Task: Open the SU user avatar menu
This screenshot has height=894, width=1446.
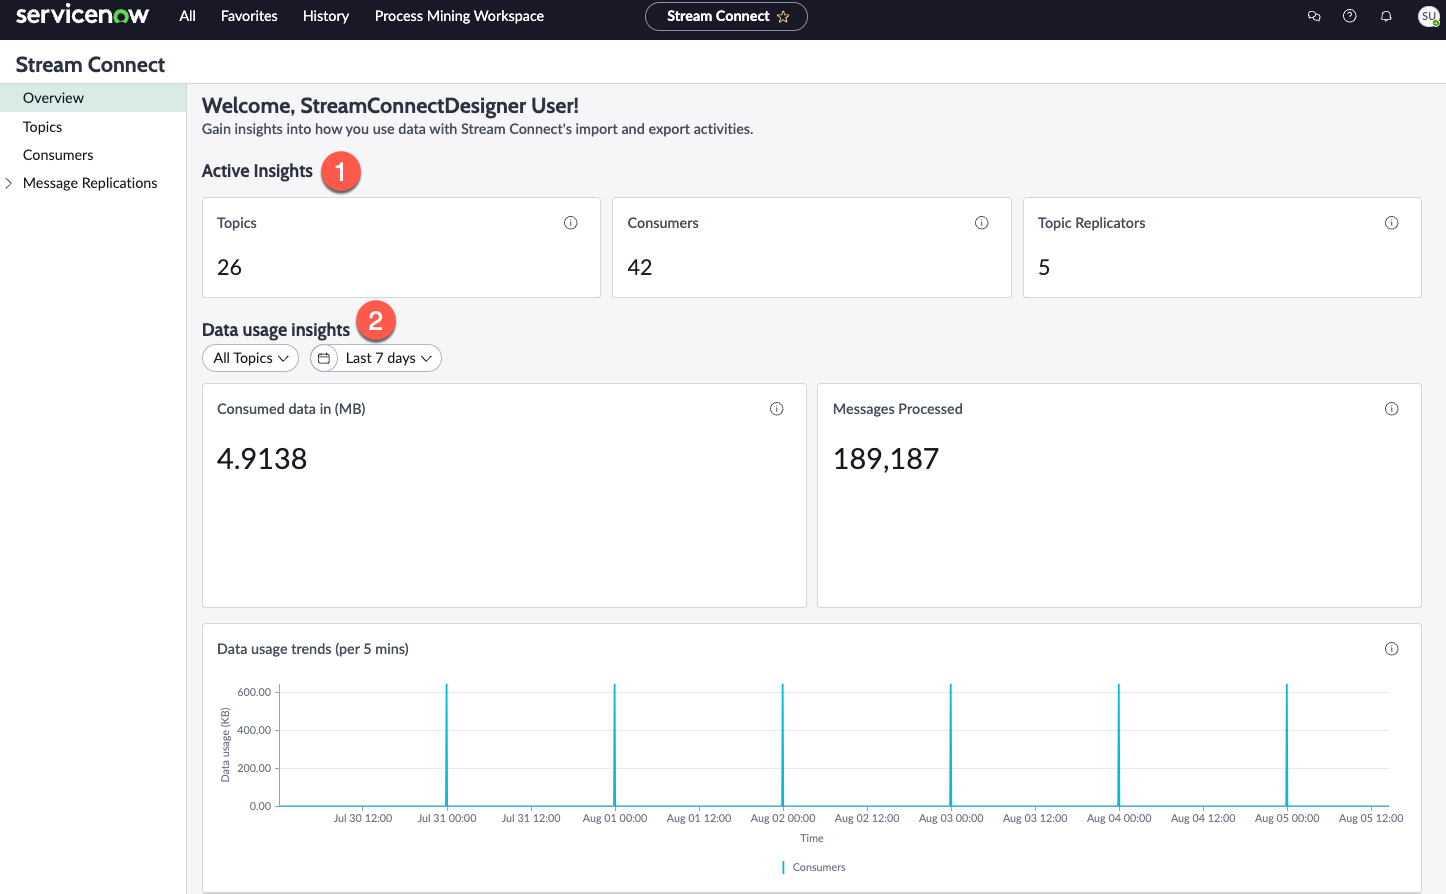Action: tap(1429, 16)
